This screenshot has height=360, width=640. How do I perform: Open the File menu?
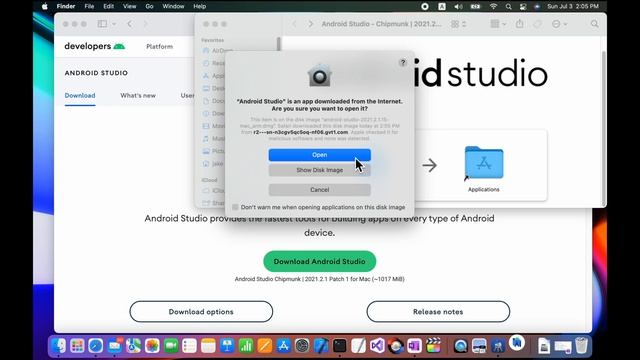(x=89, y=6)
